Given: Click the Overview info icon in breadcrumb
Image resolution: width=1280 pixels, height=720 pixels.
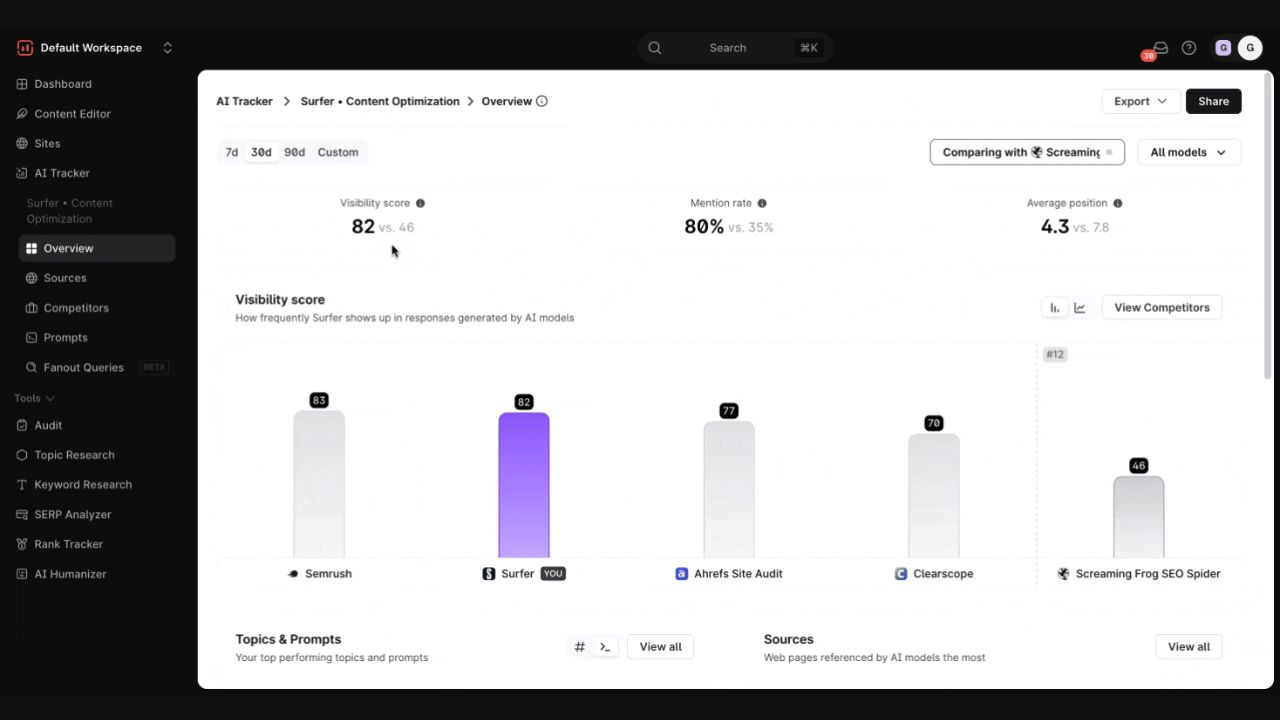Looking at the screenshot, I should click(x=542, y=101).
